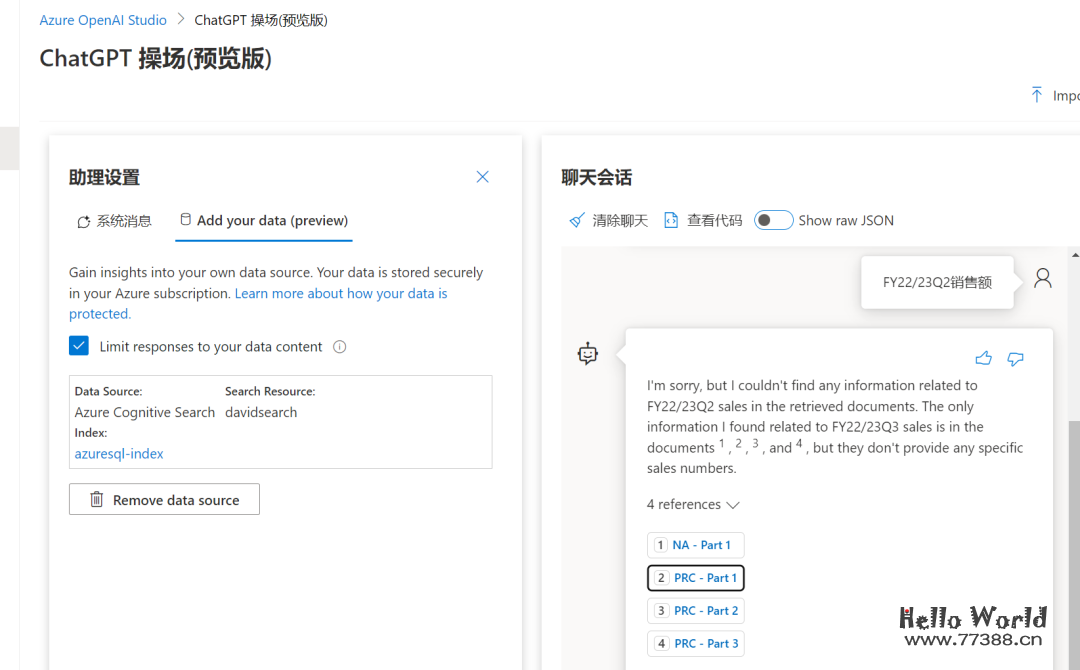1080x670 pixels.
Task: Toggle Show raw JSON
Action: pyautogui.click(x=774, y=220)
